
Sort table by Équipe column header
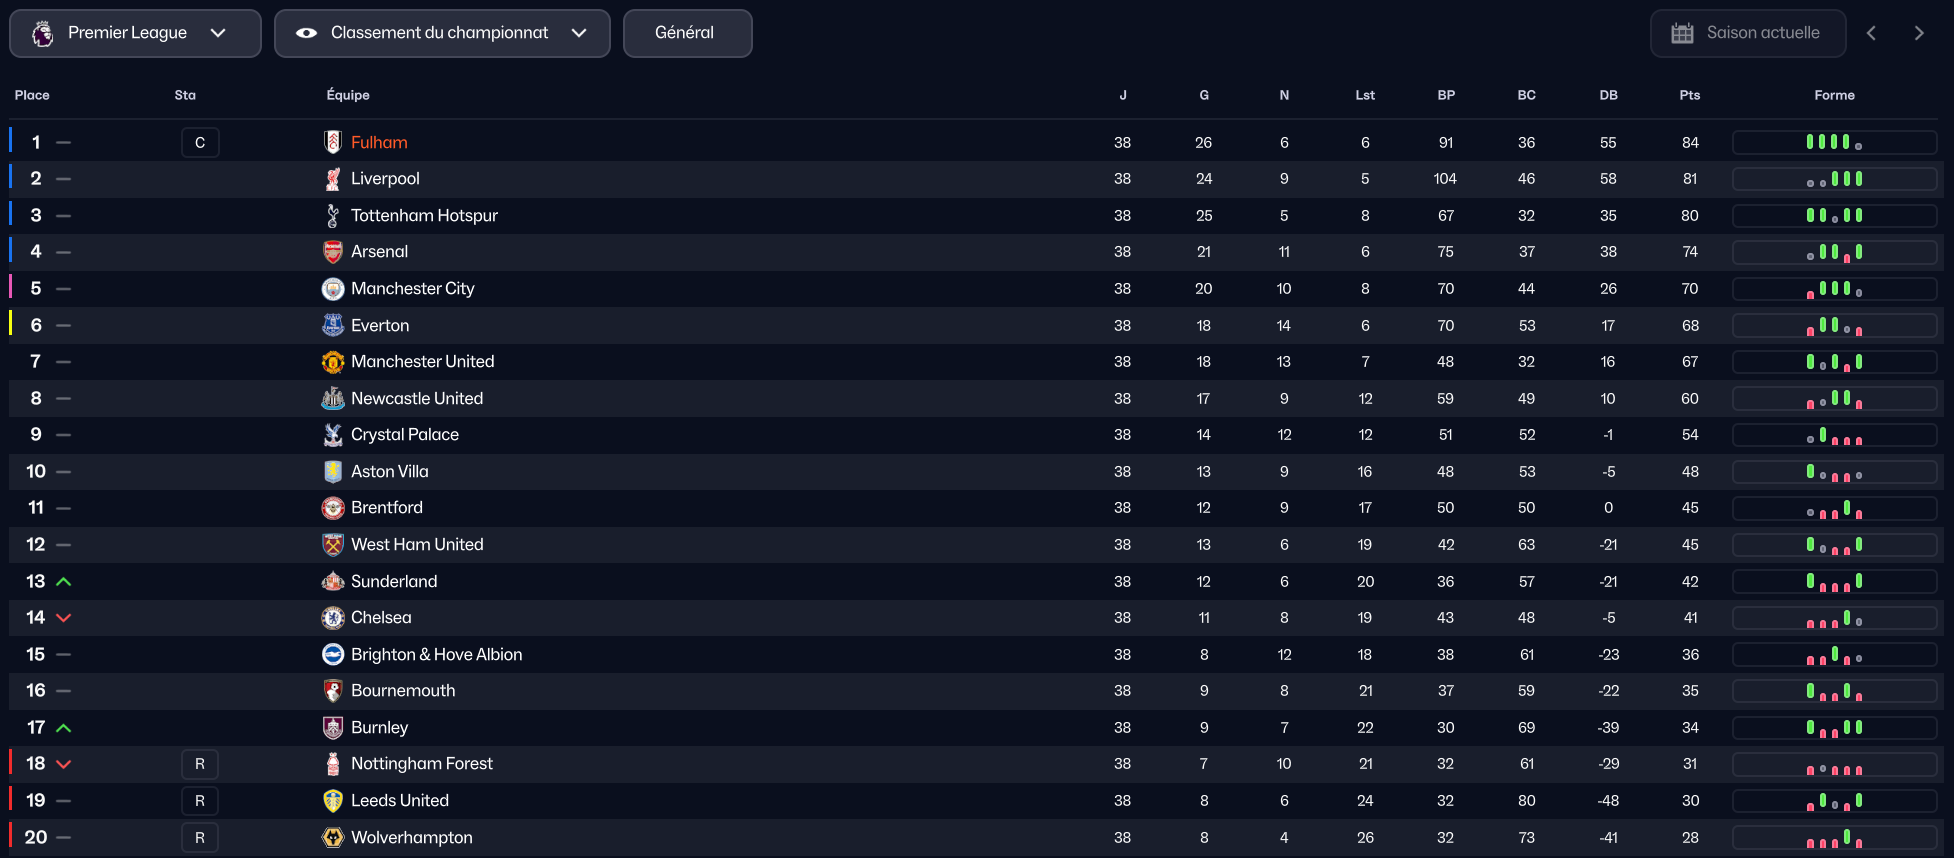coord(348,96)
